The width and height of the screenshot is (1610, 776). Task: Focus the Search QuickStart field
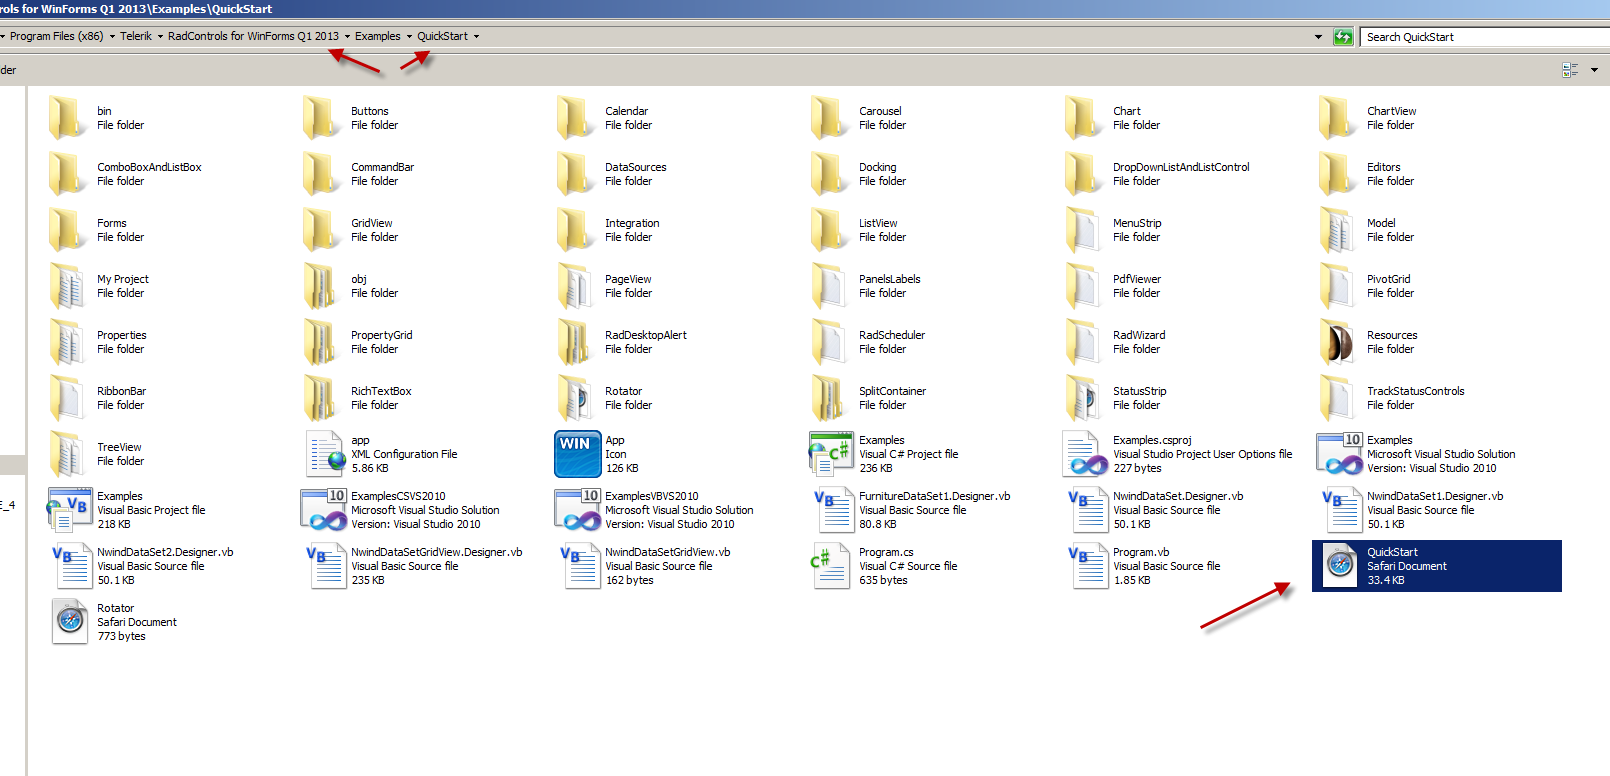click(x=1485, y=37)
